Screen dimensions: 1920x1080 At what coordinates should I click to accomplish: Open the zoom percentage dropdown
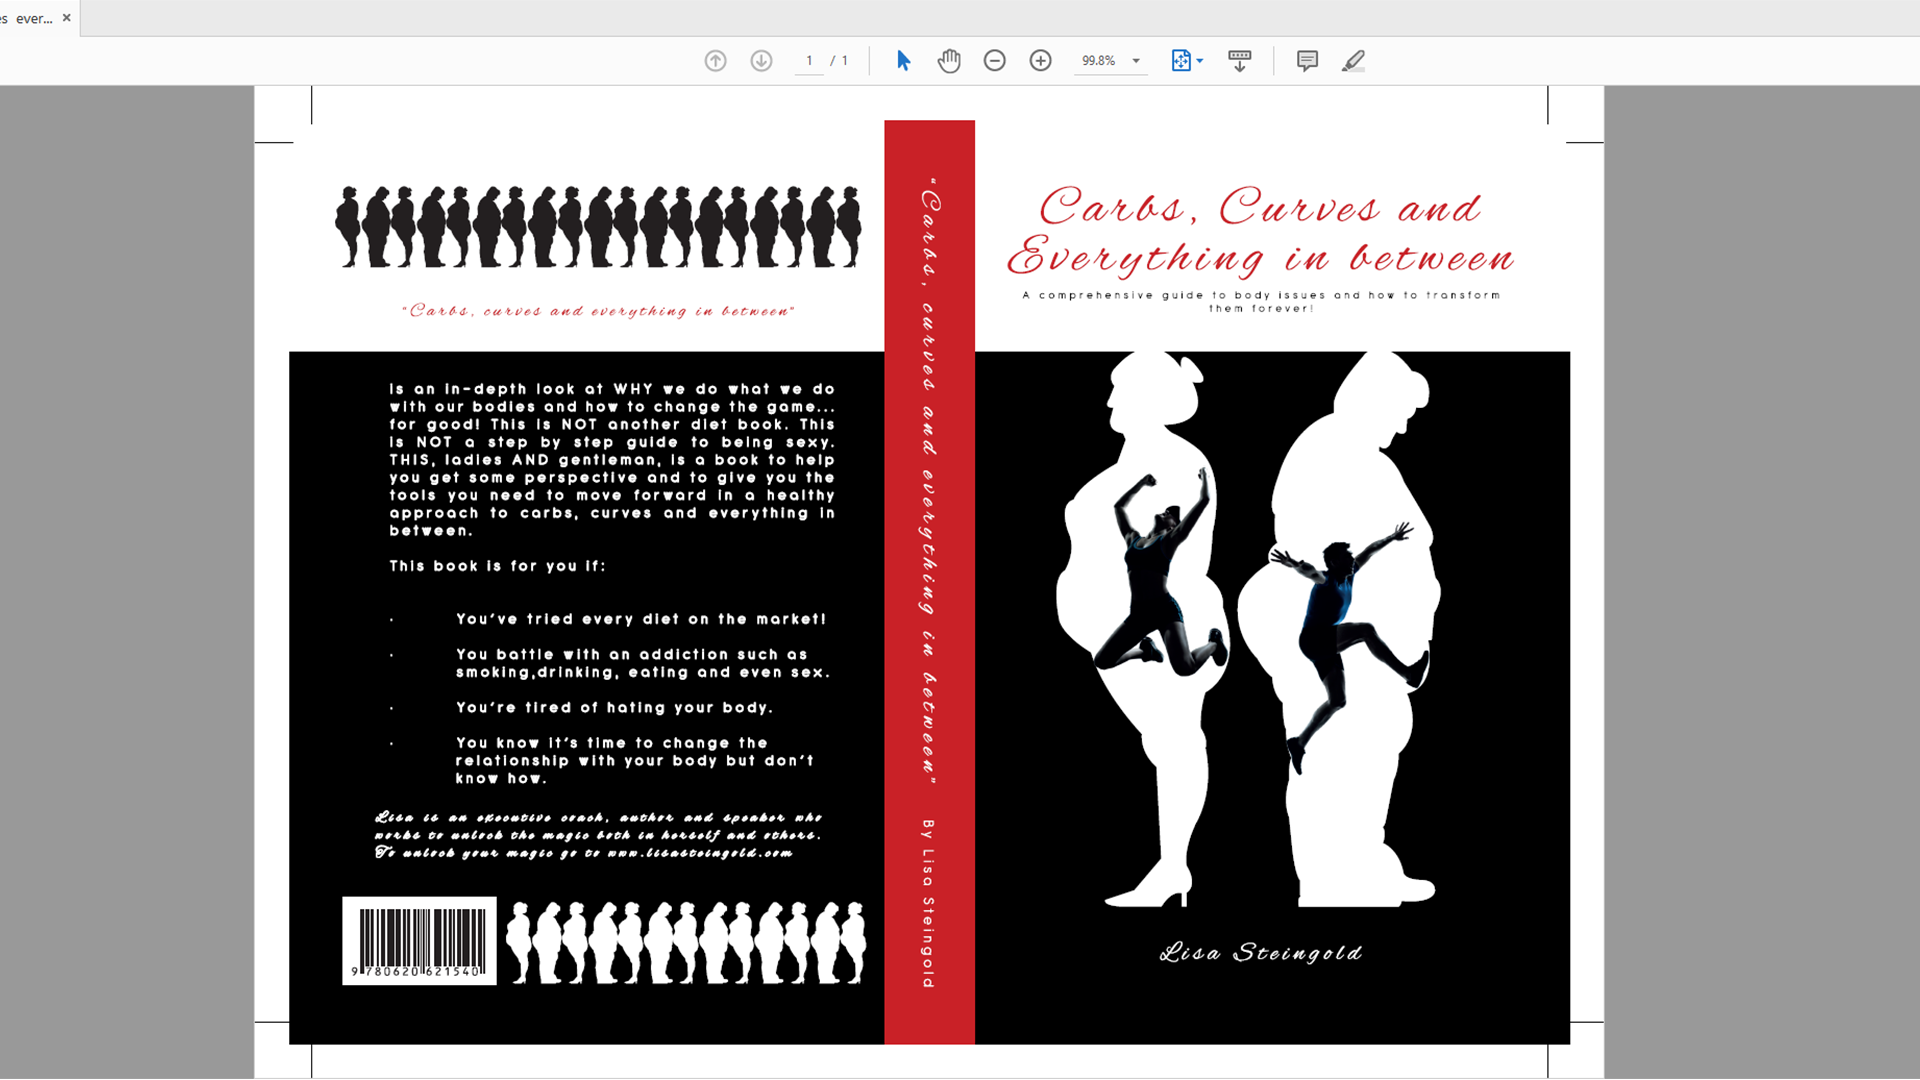coord(1135,60)
